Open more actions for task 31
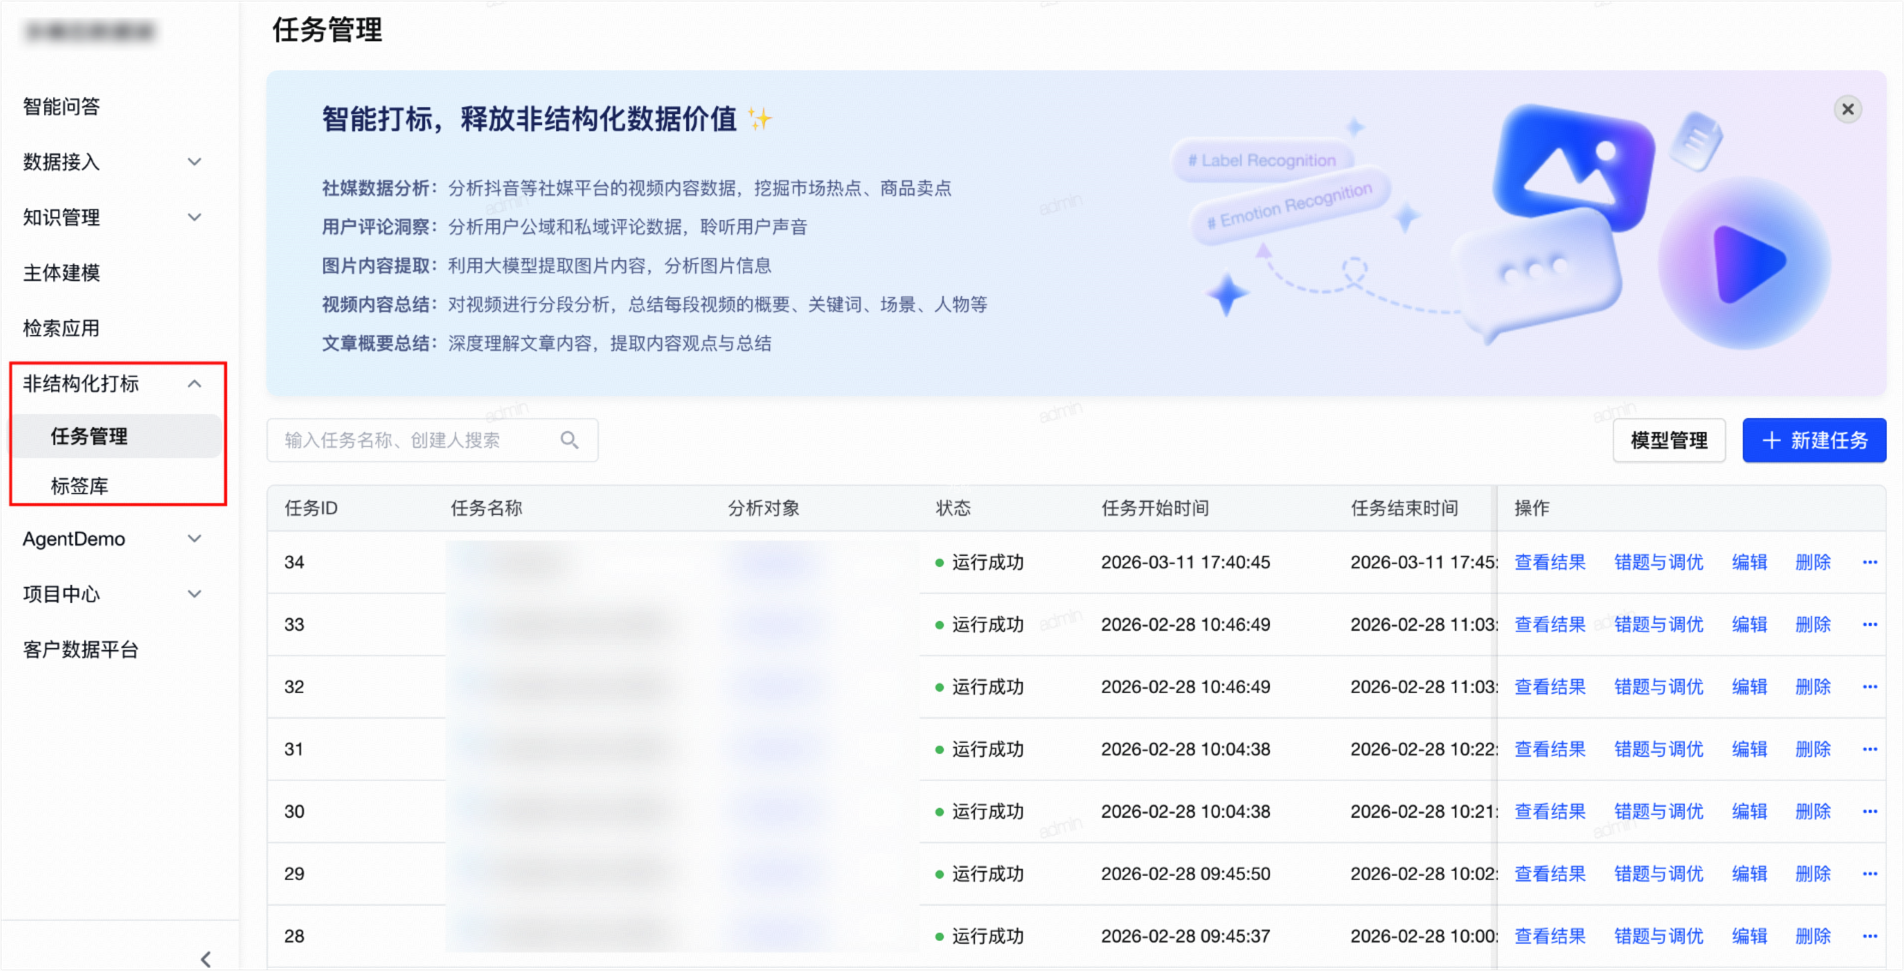The image size is (1904, 971). (x=1870, y=749)
